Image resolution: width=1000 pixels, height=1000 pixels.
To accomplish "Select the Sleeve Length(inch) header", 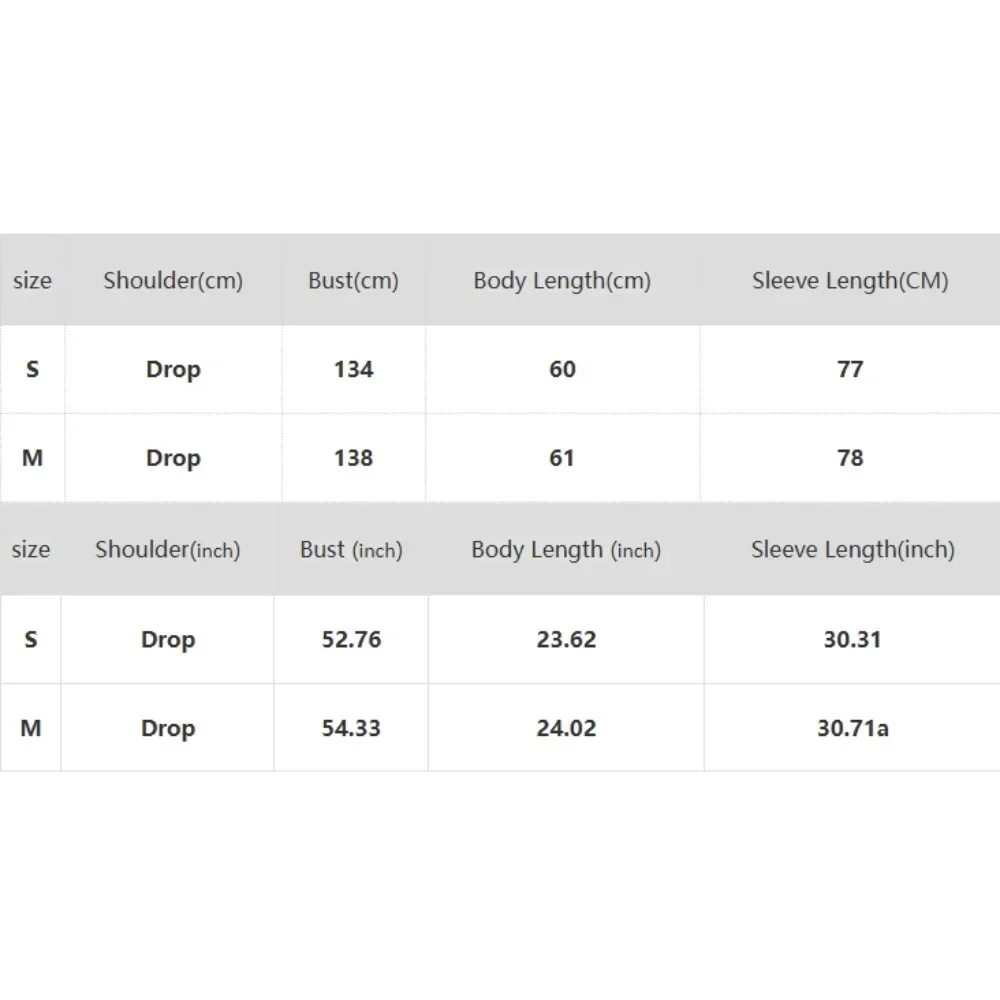I will coord(853,550).
